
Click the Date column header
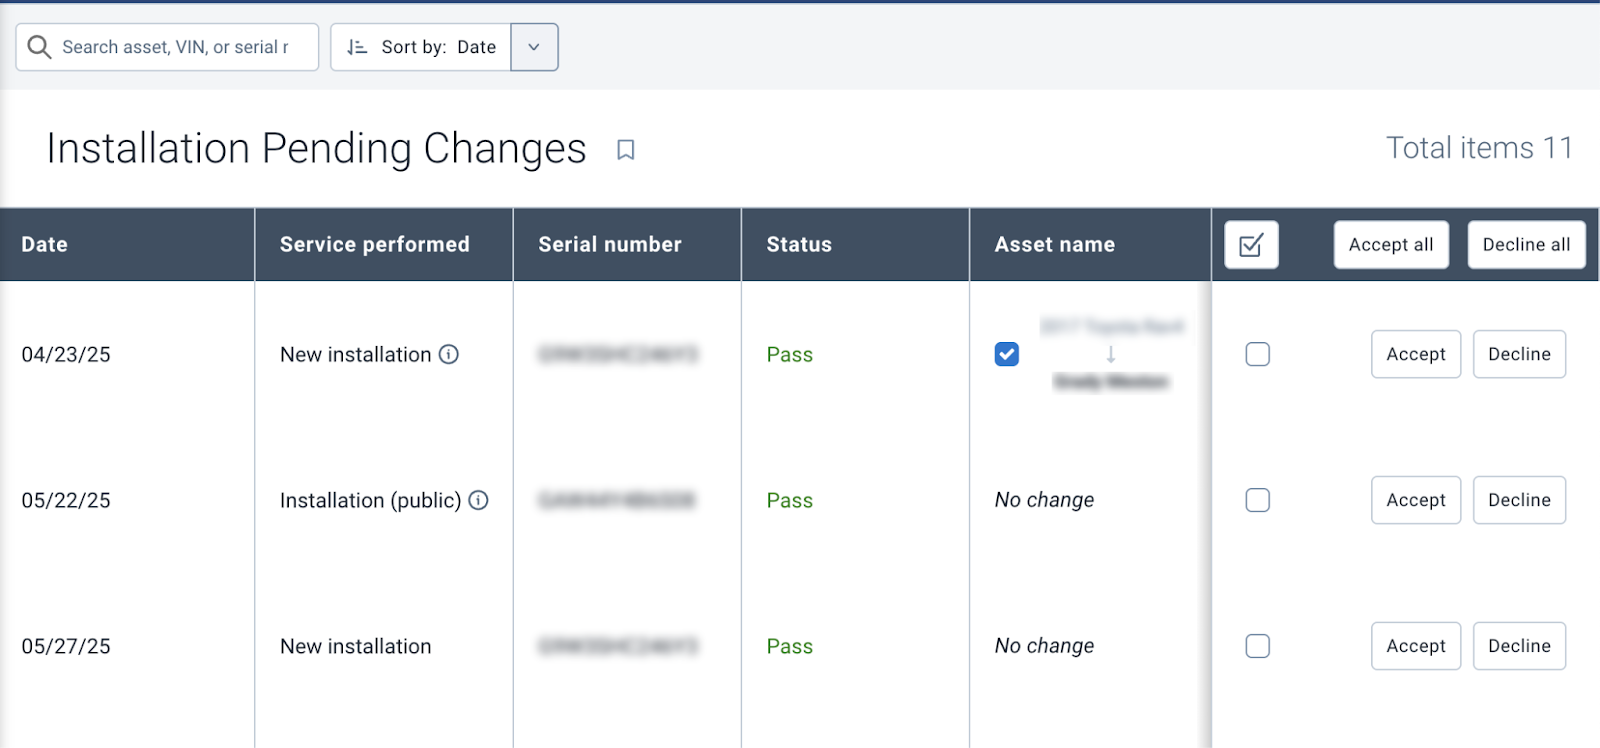click(45, 245)
